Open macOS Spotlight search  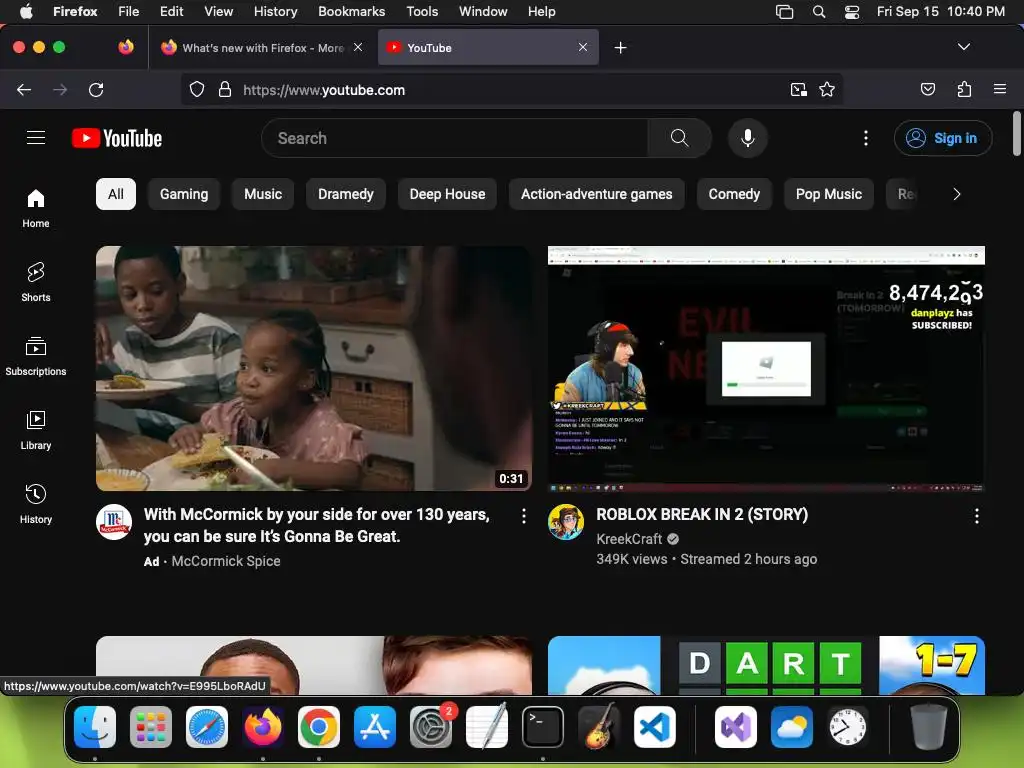[x=818, y=12]
